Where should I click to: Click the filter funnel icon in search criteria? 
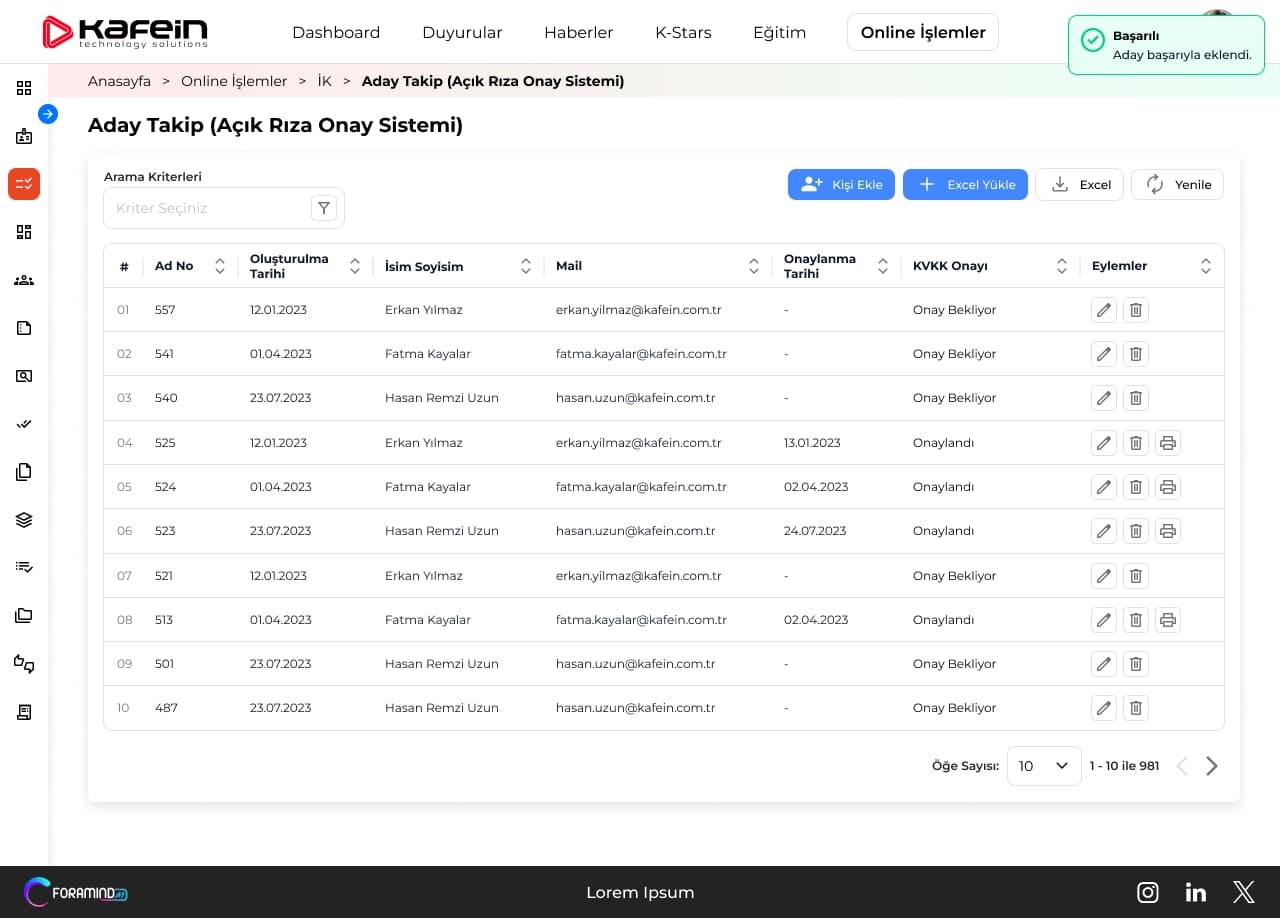324,208
